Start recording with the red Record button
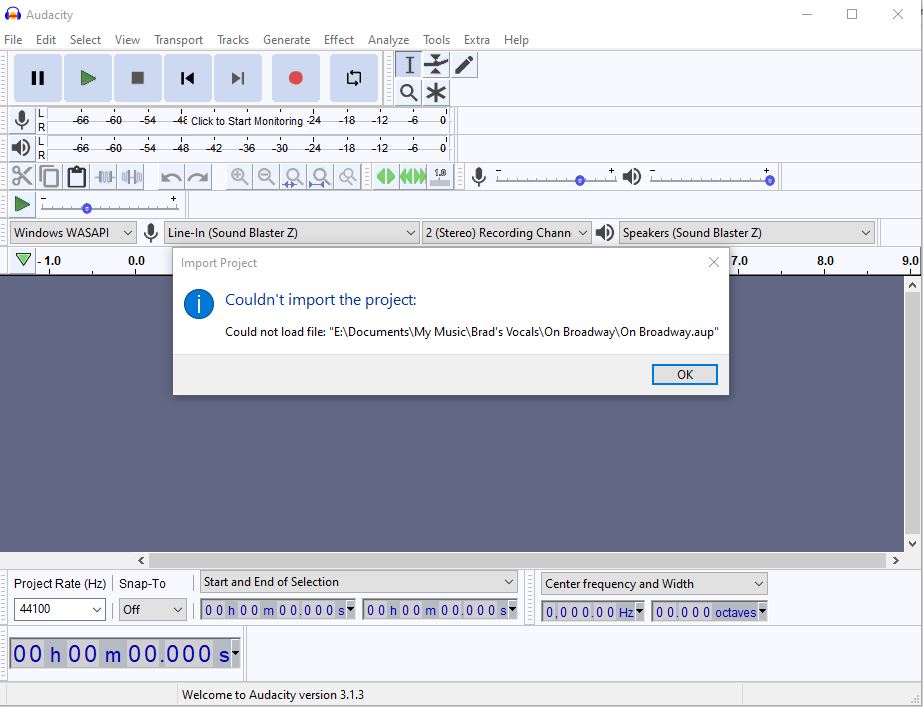Image resolution: width=923 pixels, height=707 pixels. [x=296, y=78]
